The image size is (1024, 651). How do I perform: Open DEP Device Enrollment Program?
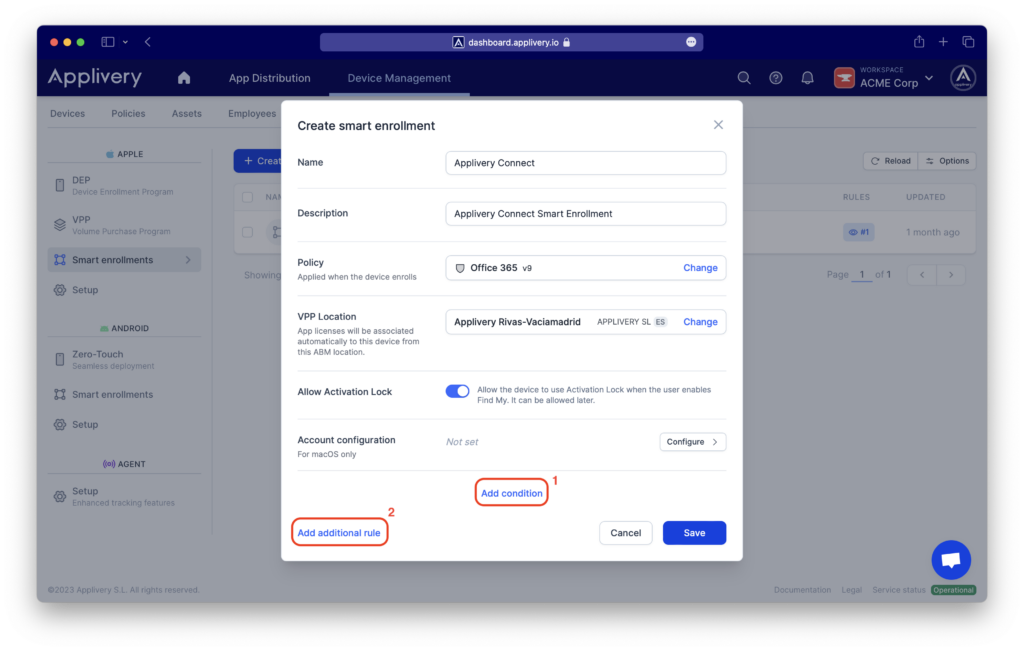124,185
